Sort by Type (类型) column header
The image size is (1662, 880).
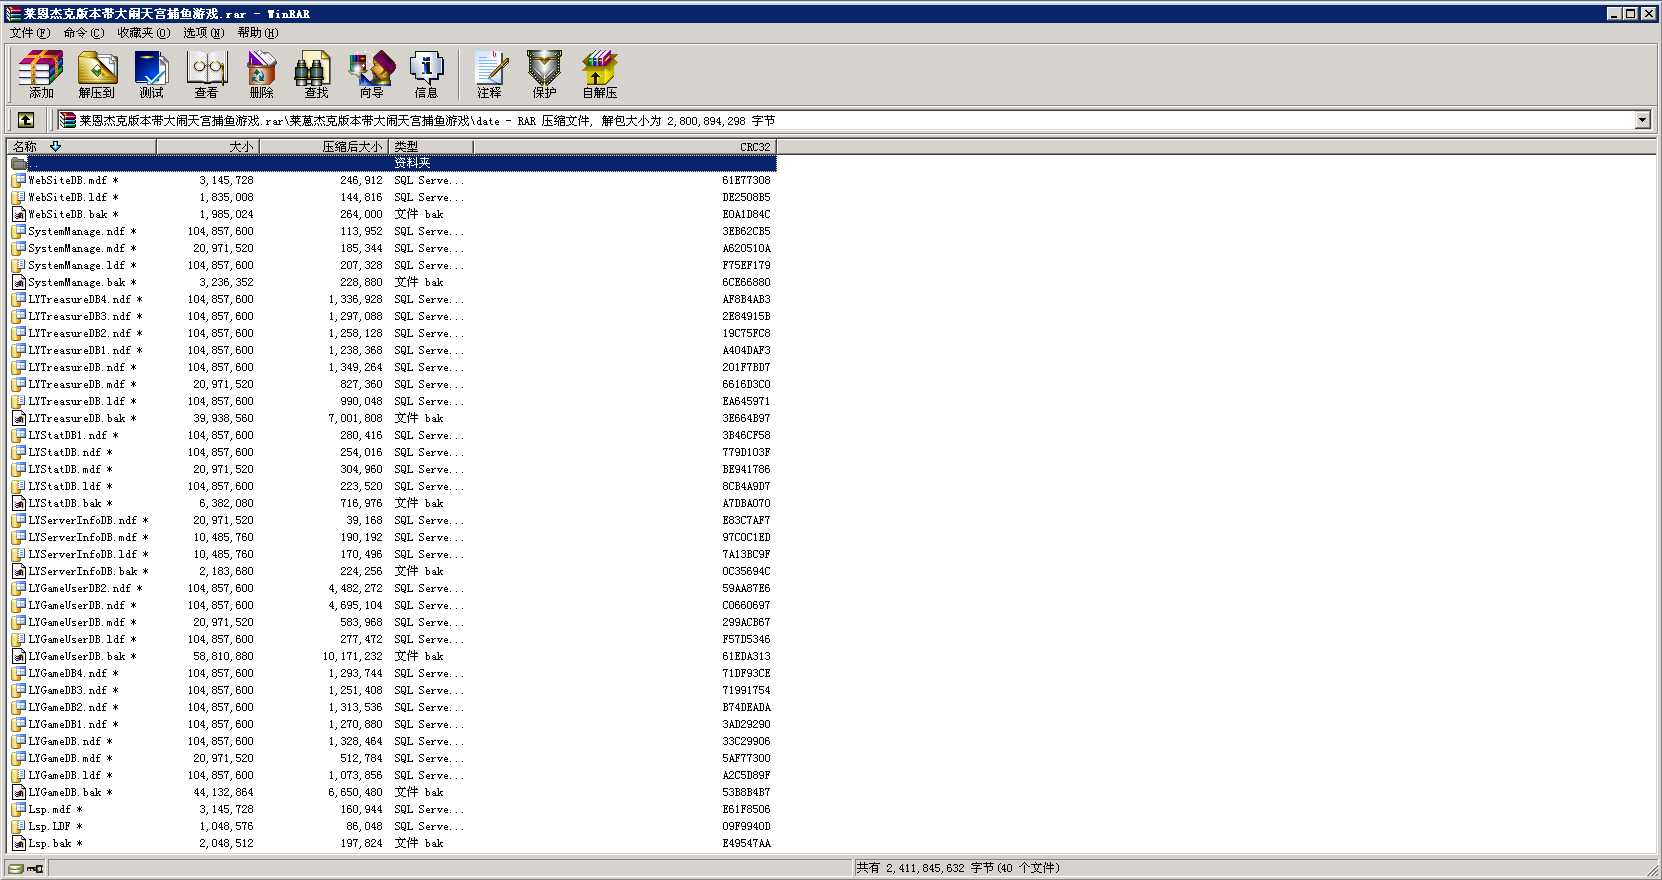pyautogui.click(x=431, y=146)
